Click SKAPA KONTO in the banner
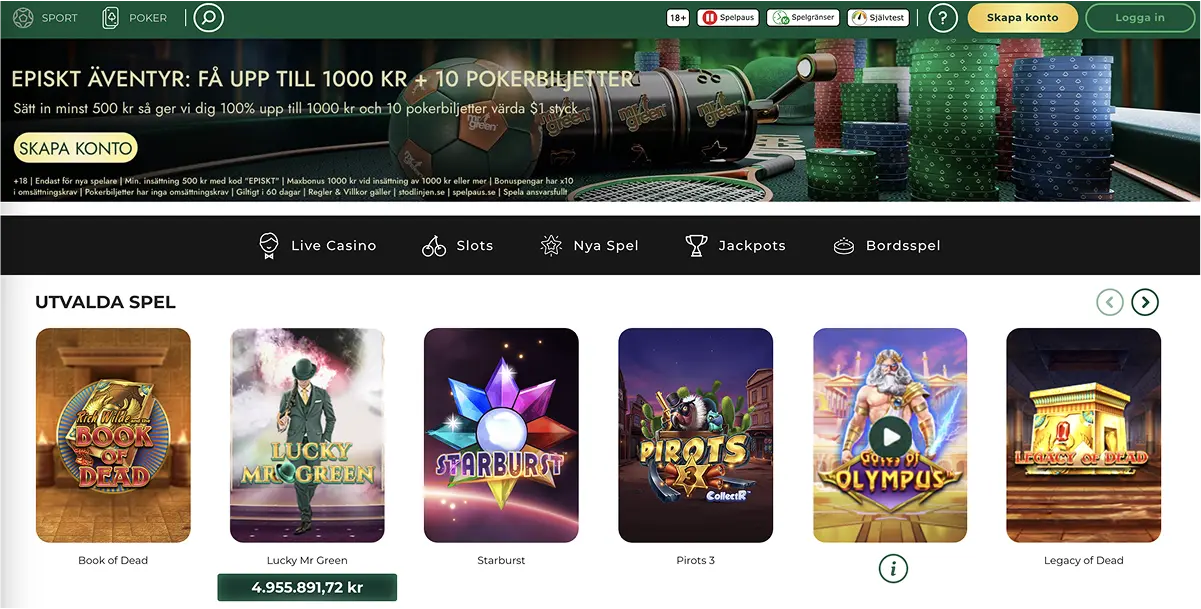1201x609 pixels. click(75, 147)
